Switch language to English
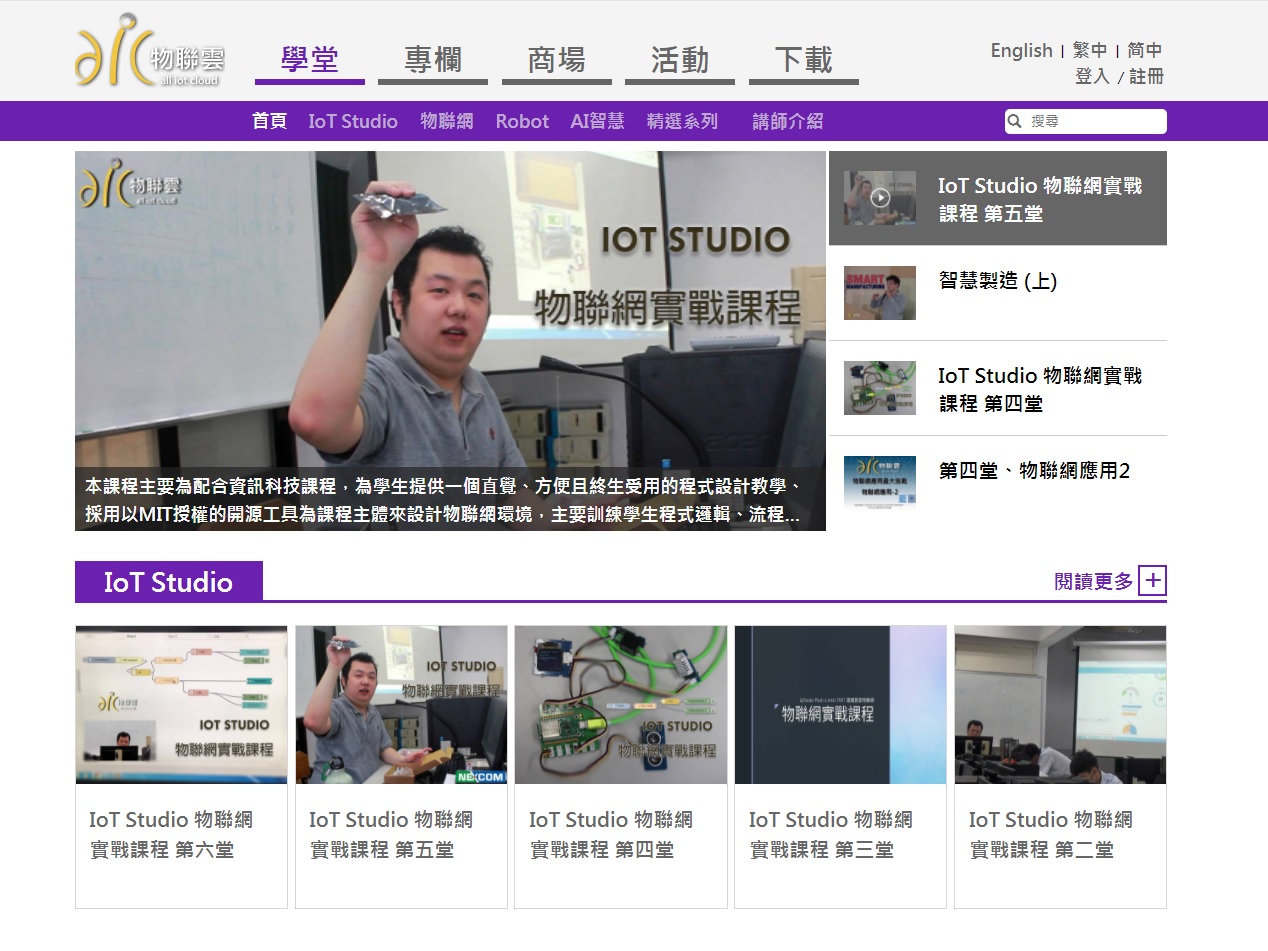This screenshot has width=1268, height=951. (1021, 50)
